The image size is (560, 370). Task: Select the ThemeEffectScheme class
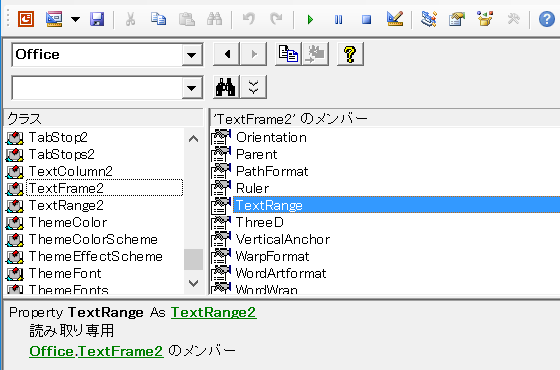coord(96,256)
